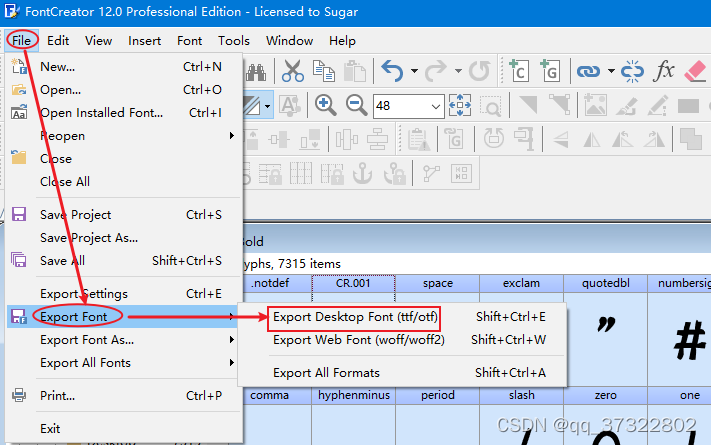The height and width of the screenshot is (445, 711).
Task: Click the Add Characters icon
Action: click(518, 71)
